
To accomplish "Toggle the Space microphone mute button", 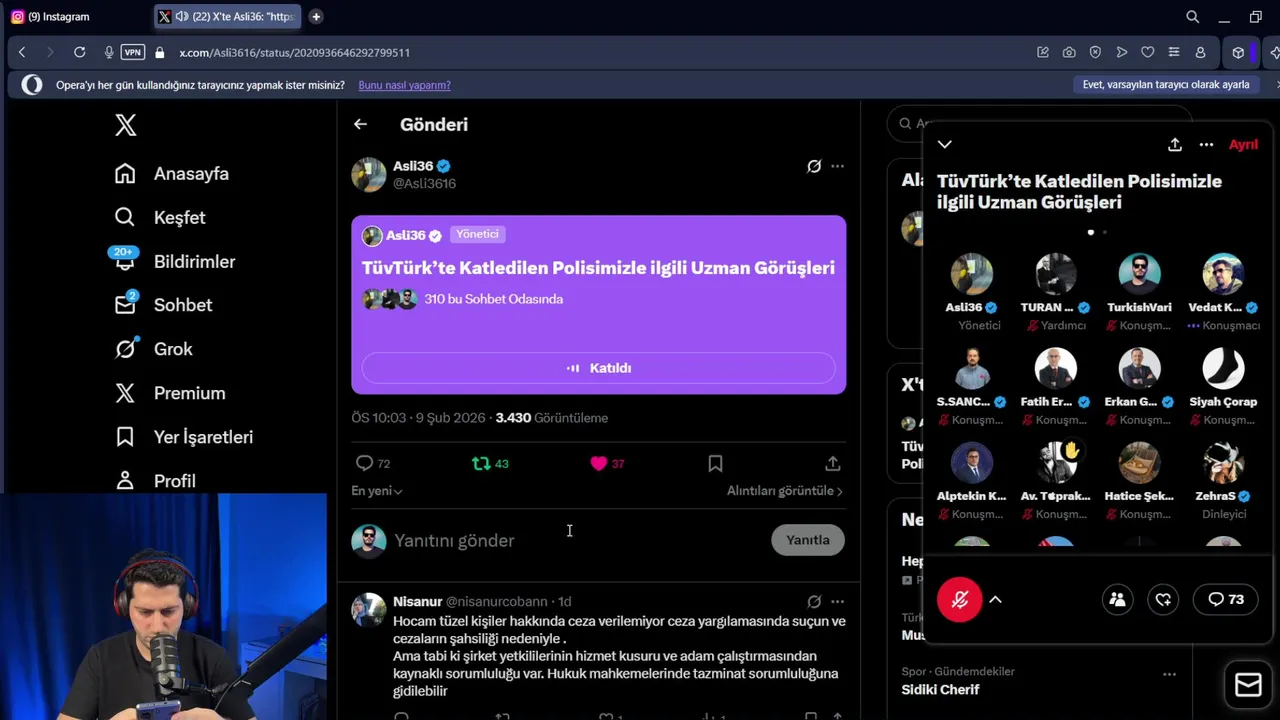I will click(960, 599).
